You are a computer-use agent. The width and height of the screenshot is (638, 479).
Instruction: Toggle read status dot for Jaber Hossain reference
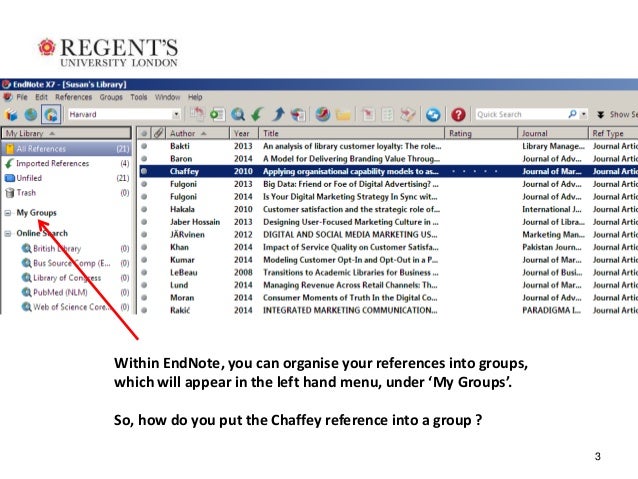pos(144,222)
